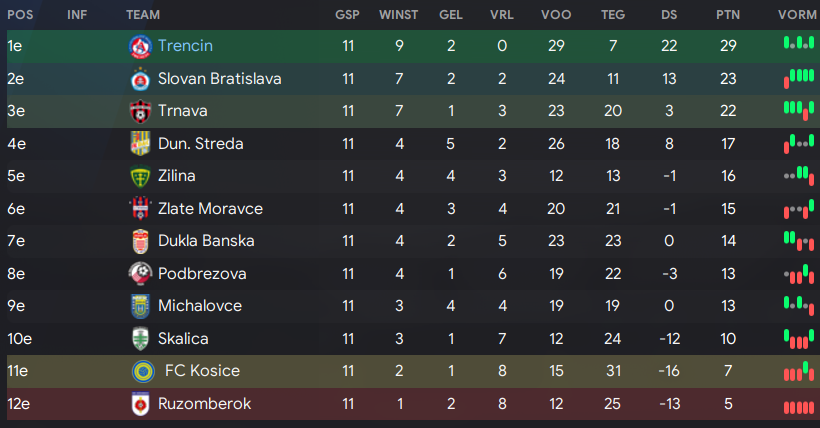The width and height of the screenshot is (820, 428).
Task: Click Ruzomberok's red form bars
Action: coord(799,408)
